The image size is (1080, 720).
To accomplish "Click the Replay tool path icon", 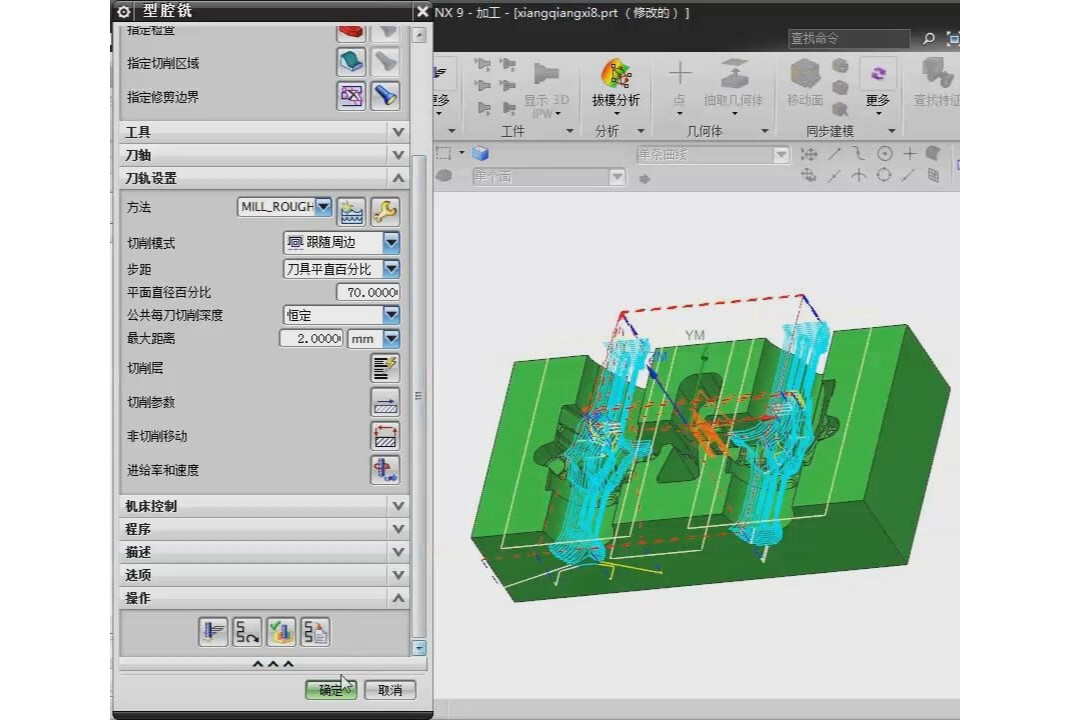I will [x=247, y=631].
